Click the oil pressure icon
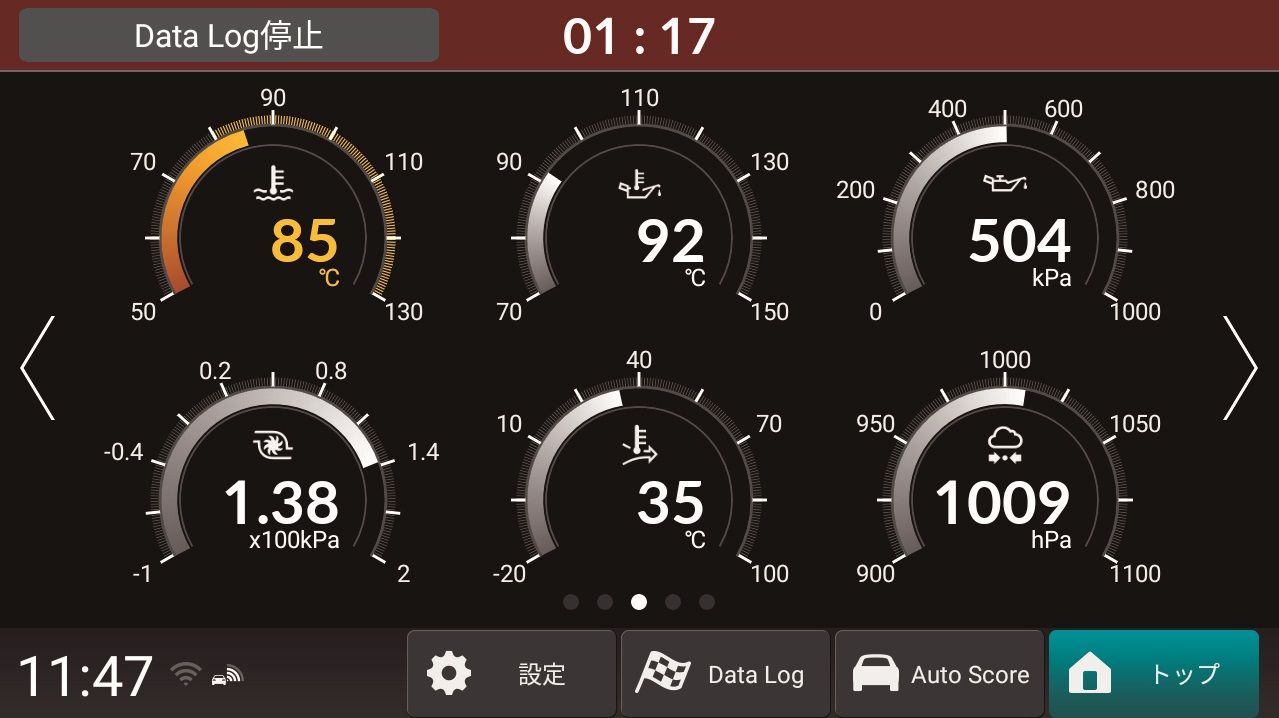Screen dimensions: 1279x718 (1005, 183)
